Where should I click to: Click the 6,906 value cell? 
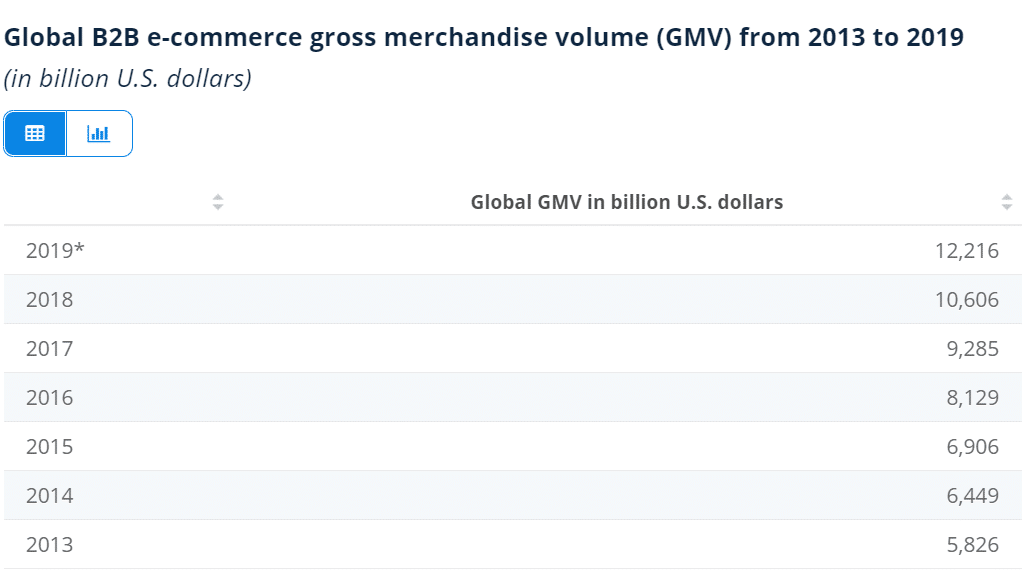(x=971, y=447)
